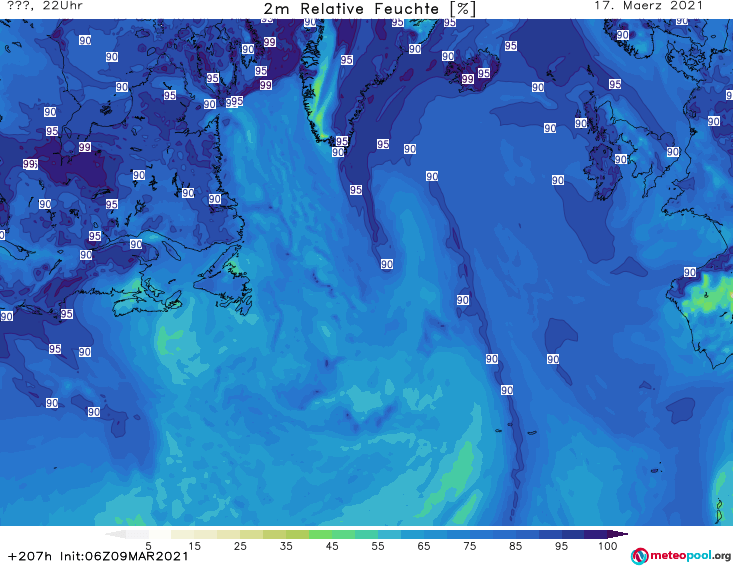Click the date '17. Maerz 2021'
This screenshot has height=566, width=733.
pos(648,6)
